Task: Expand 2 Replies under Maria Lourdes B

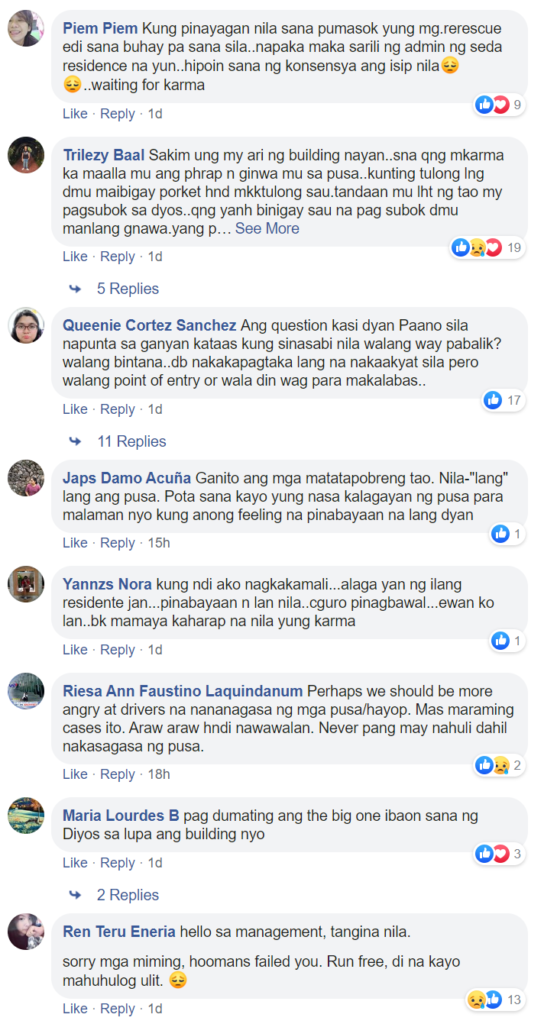Action: [x=127, y=895]
